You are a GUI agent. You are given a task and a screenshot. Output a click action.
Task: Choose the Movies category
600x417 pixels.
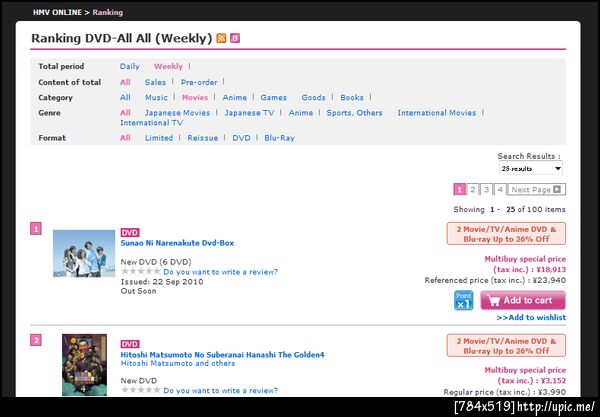click(195, 98)
